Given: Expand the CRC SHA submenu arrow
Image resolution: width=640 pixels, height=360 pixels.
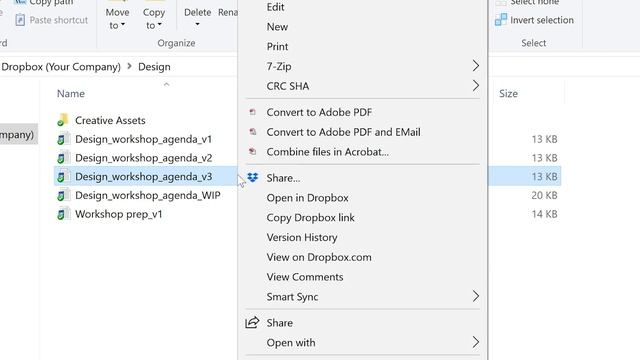Looking at the screenshot, I should (x=476, y=86).
